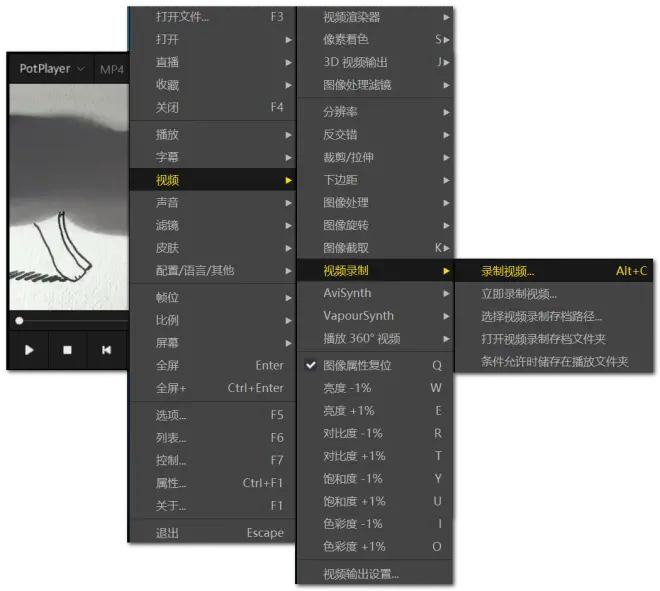Open 反交错 submenu
Viewport: 660px width, 591px height.
click(375, 135)
